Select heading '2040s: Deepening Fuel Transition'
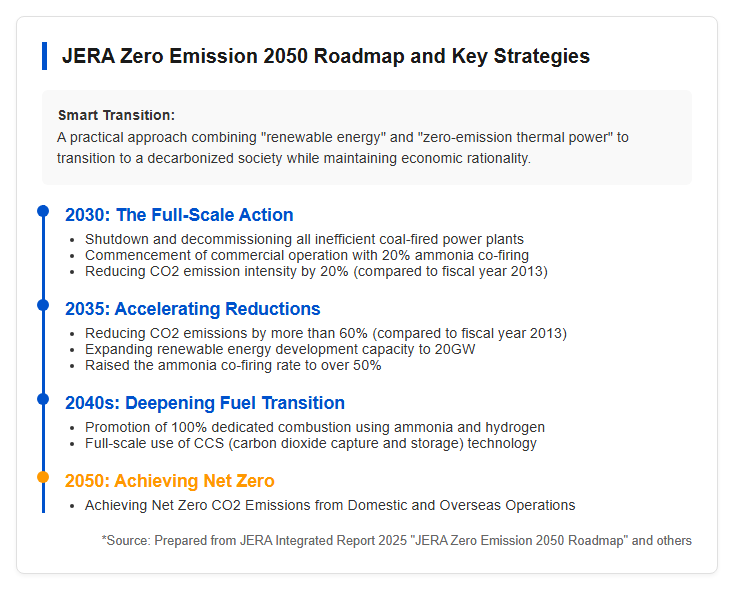The image size is (734, 591). 205,403
